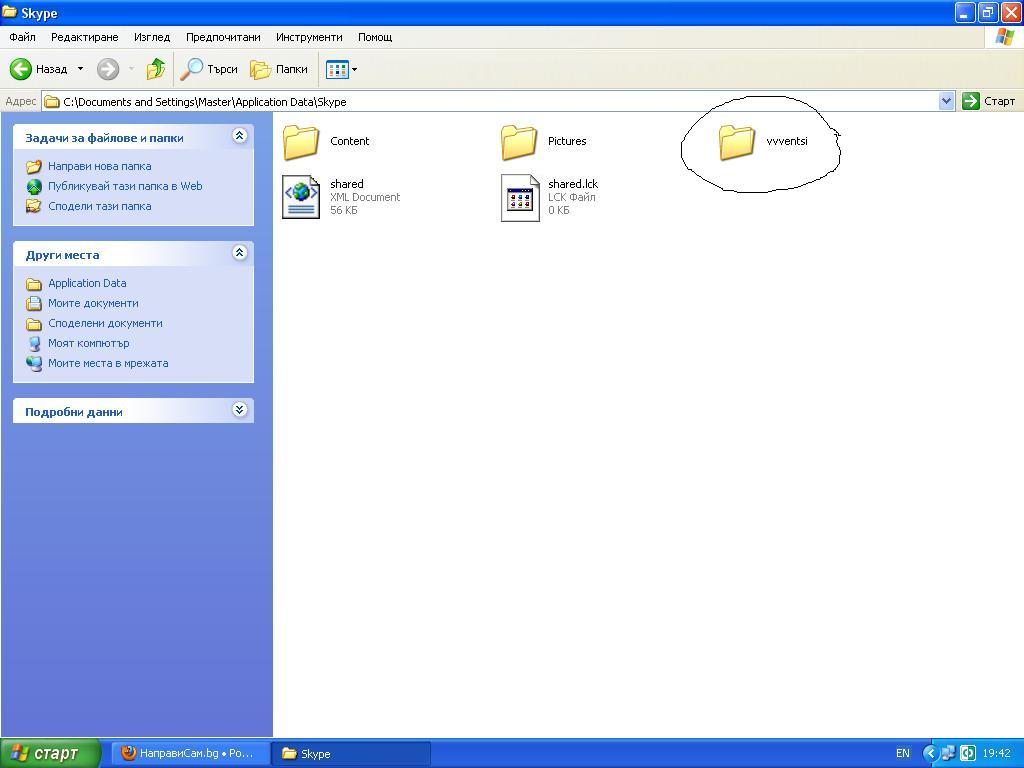Select the vvventsi folder icon
Image resolution: width=1024 pixels, height=768 pixels.
(737, 142)
